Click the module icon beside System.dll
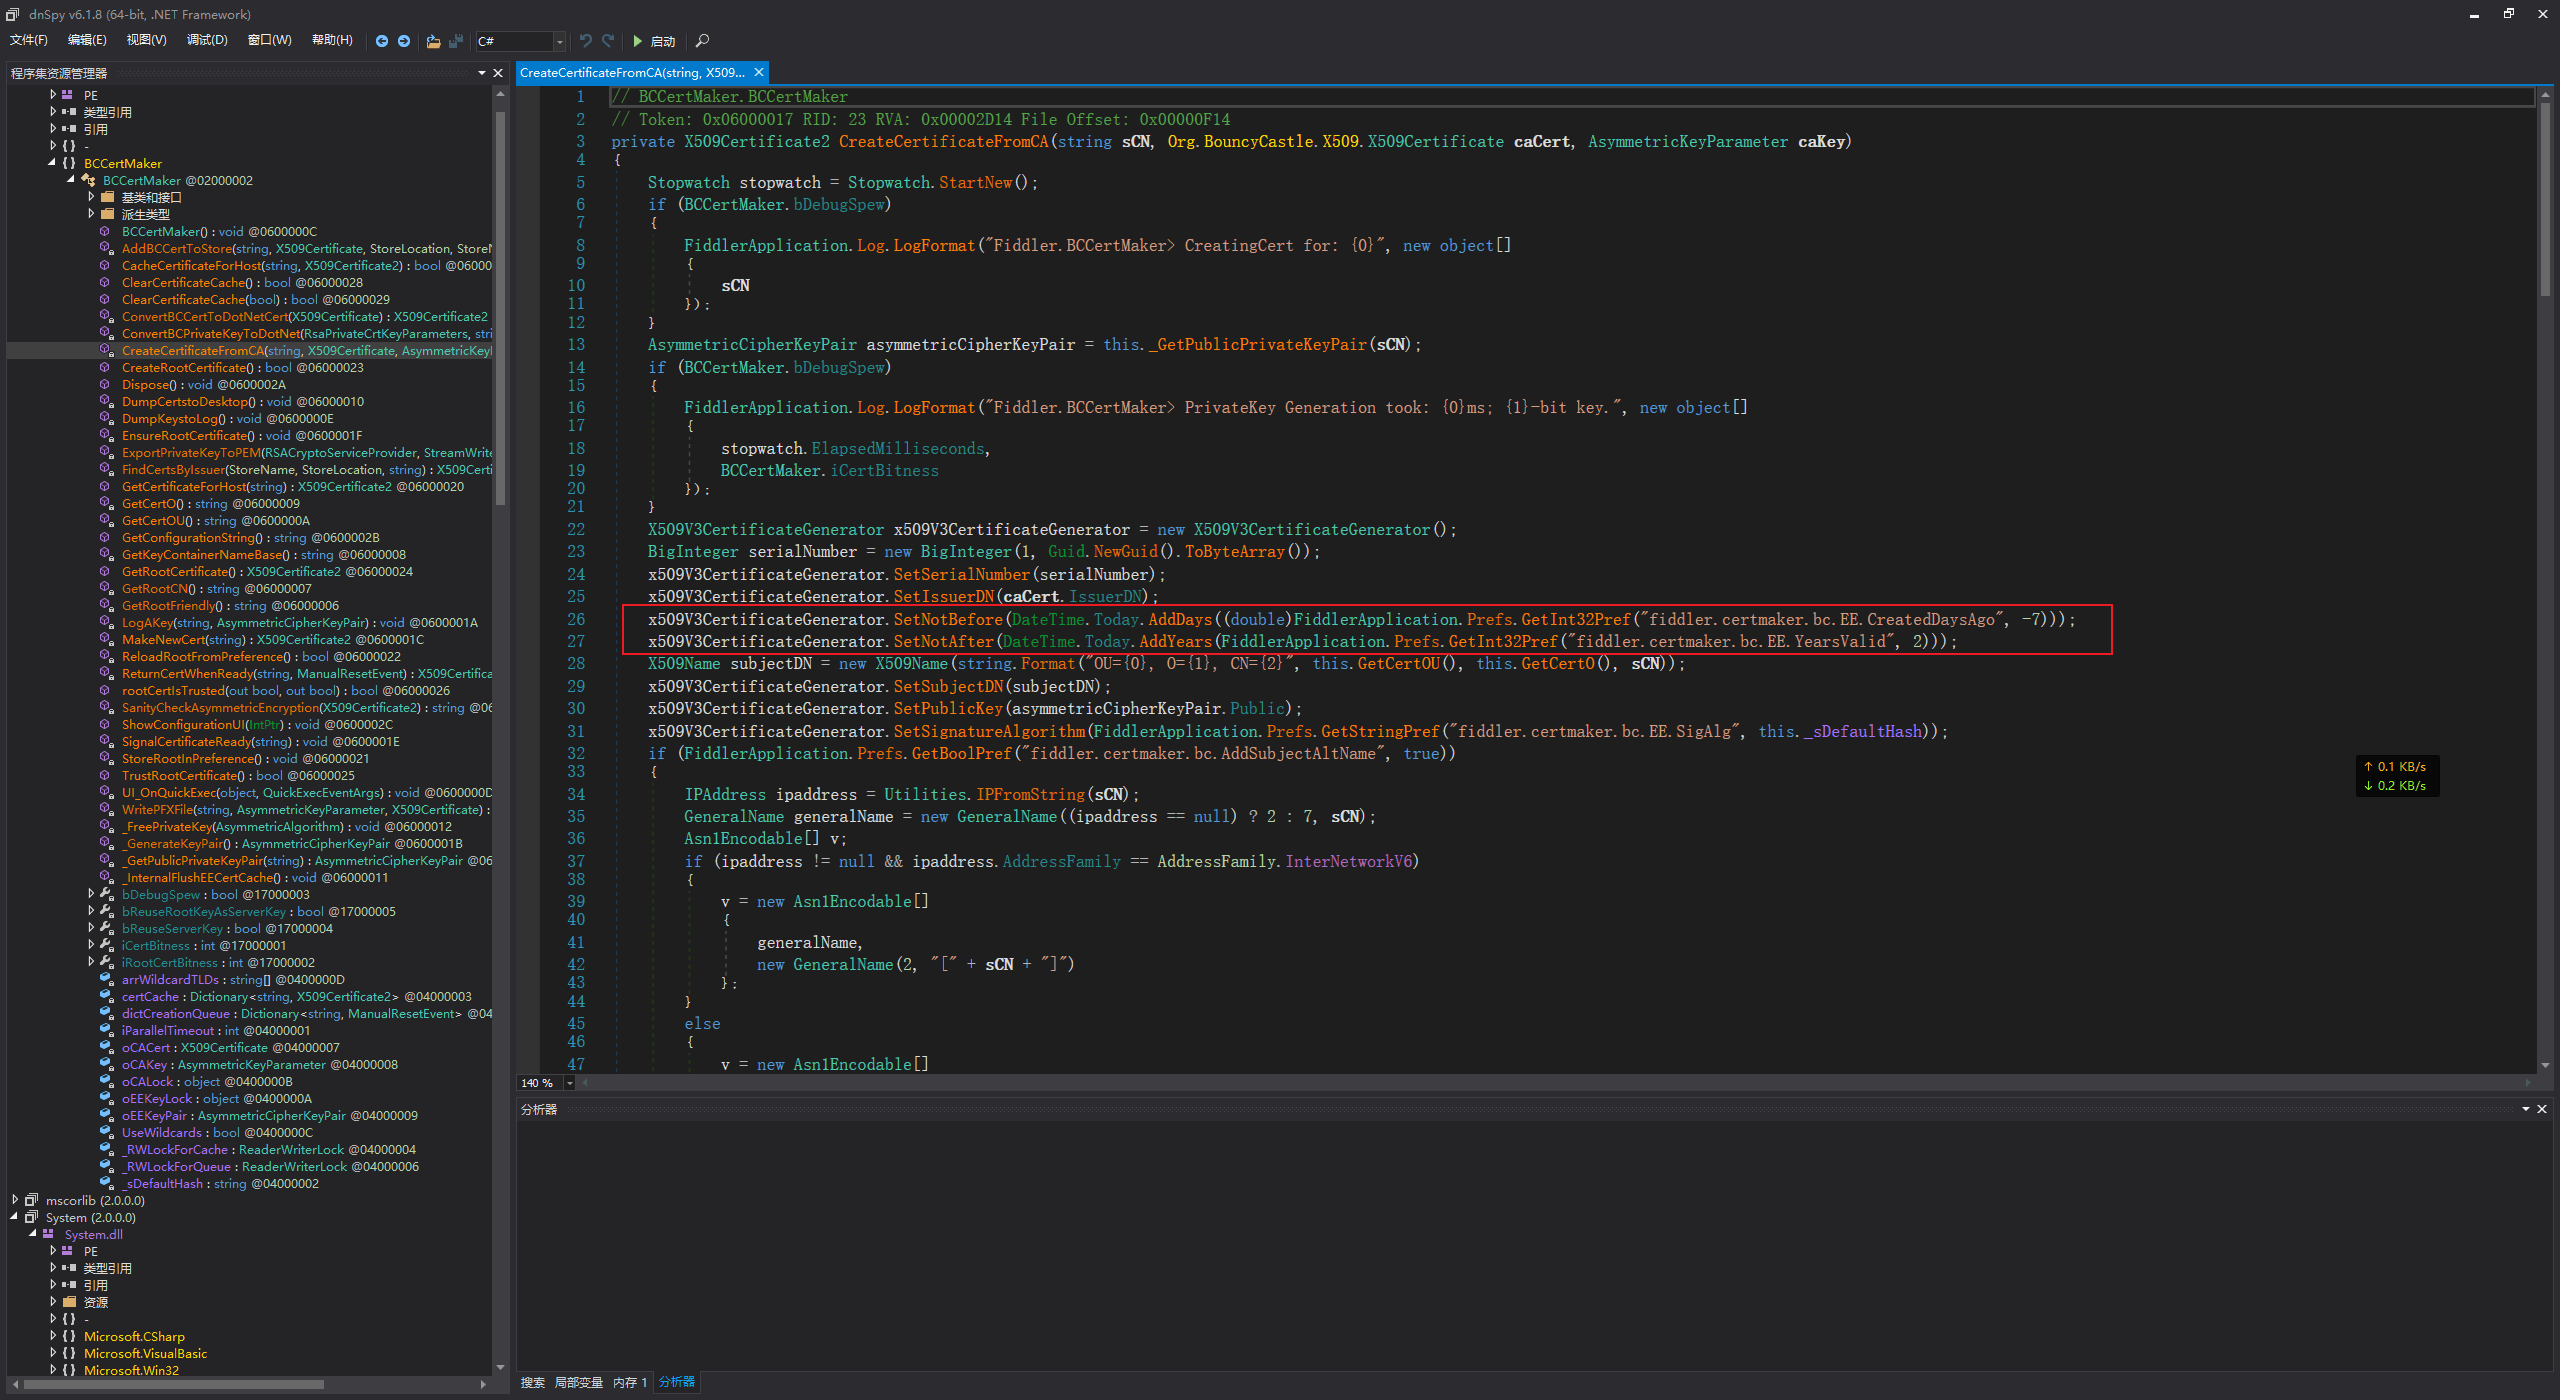Screen dimensions: 2560x1400 pyautogui.click(x=48, y=1234)
